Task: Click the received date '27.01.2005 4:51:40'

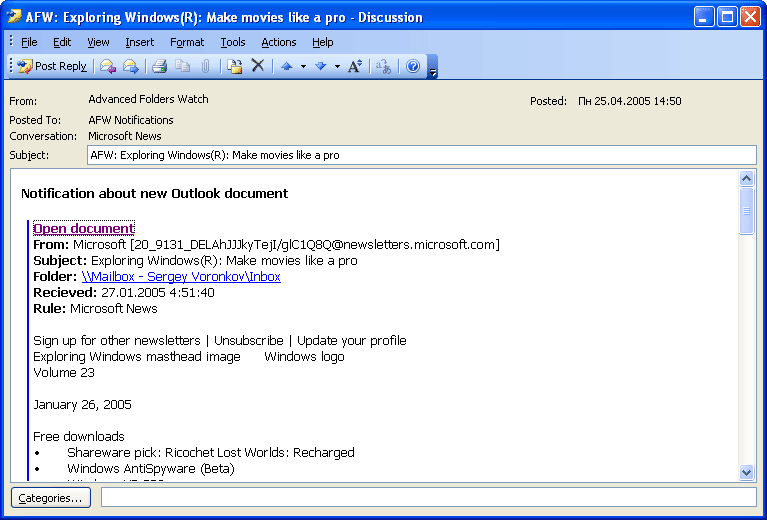Action: tap(158, 293)
